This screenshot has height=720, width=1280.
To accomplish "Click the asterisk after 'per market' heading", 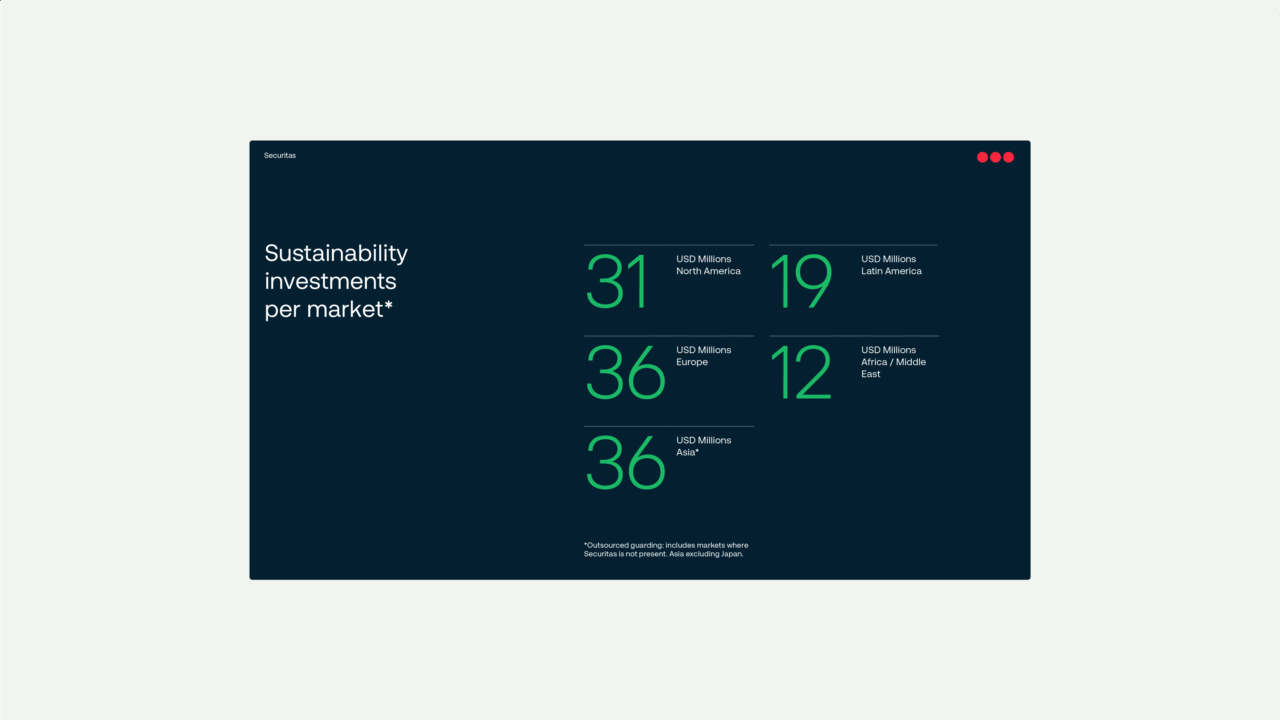I will 388,307.
